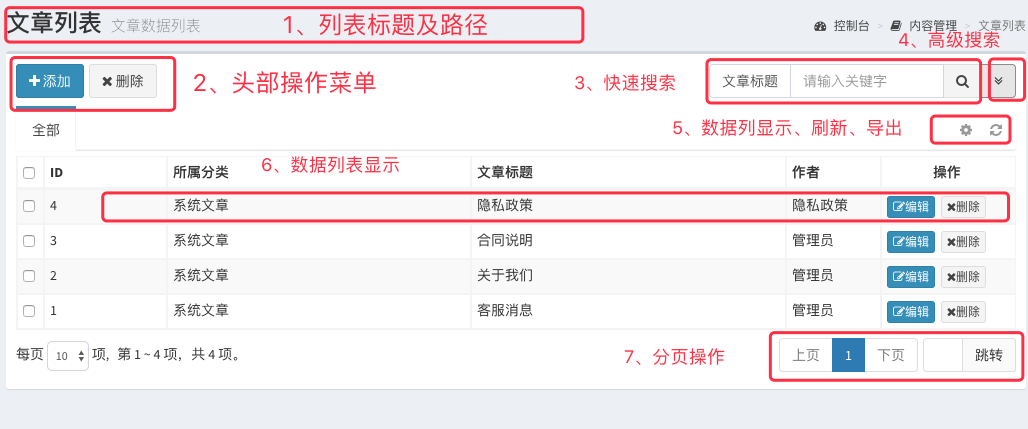Open 内容管理 in the breadcrumb

(x=933, y=26)
